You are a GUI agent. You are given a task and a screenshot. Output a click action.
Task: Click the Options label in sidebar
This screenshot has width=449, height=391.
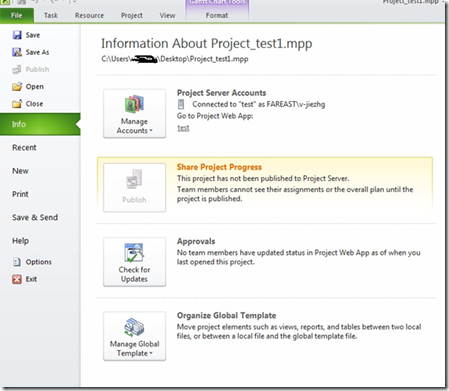click(39, 262)
